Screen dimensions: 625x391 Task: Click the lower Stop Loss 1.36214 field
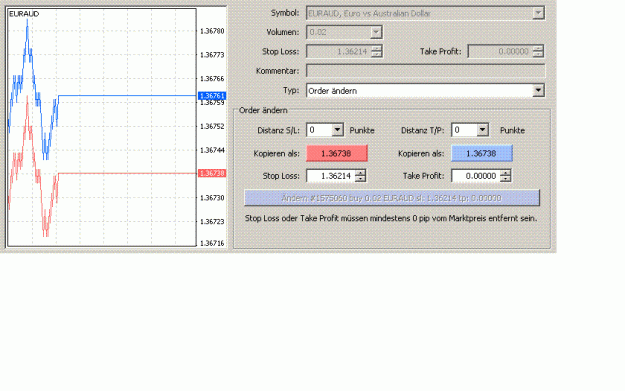click(330, 176)
